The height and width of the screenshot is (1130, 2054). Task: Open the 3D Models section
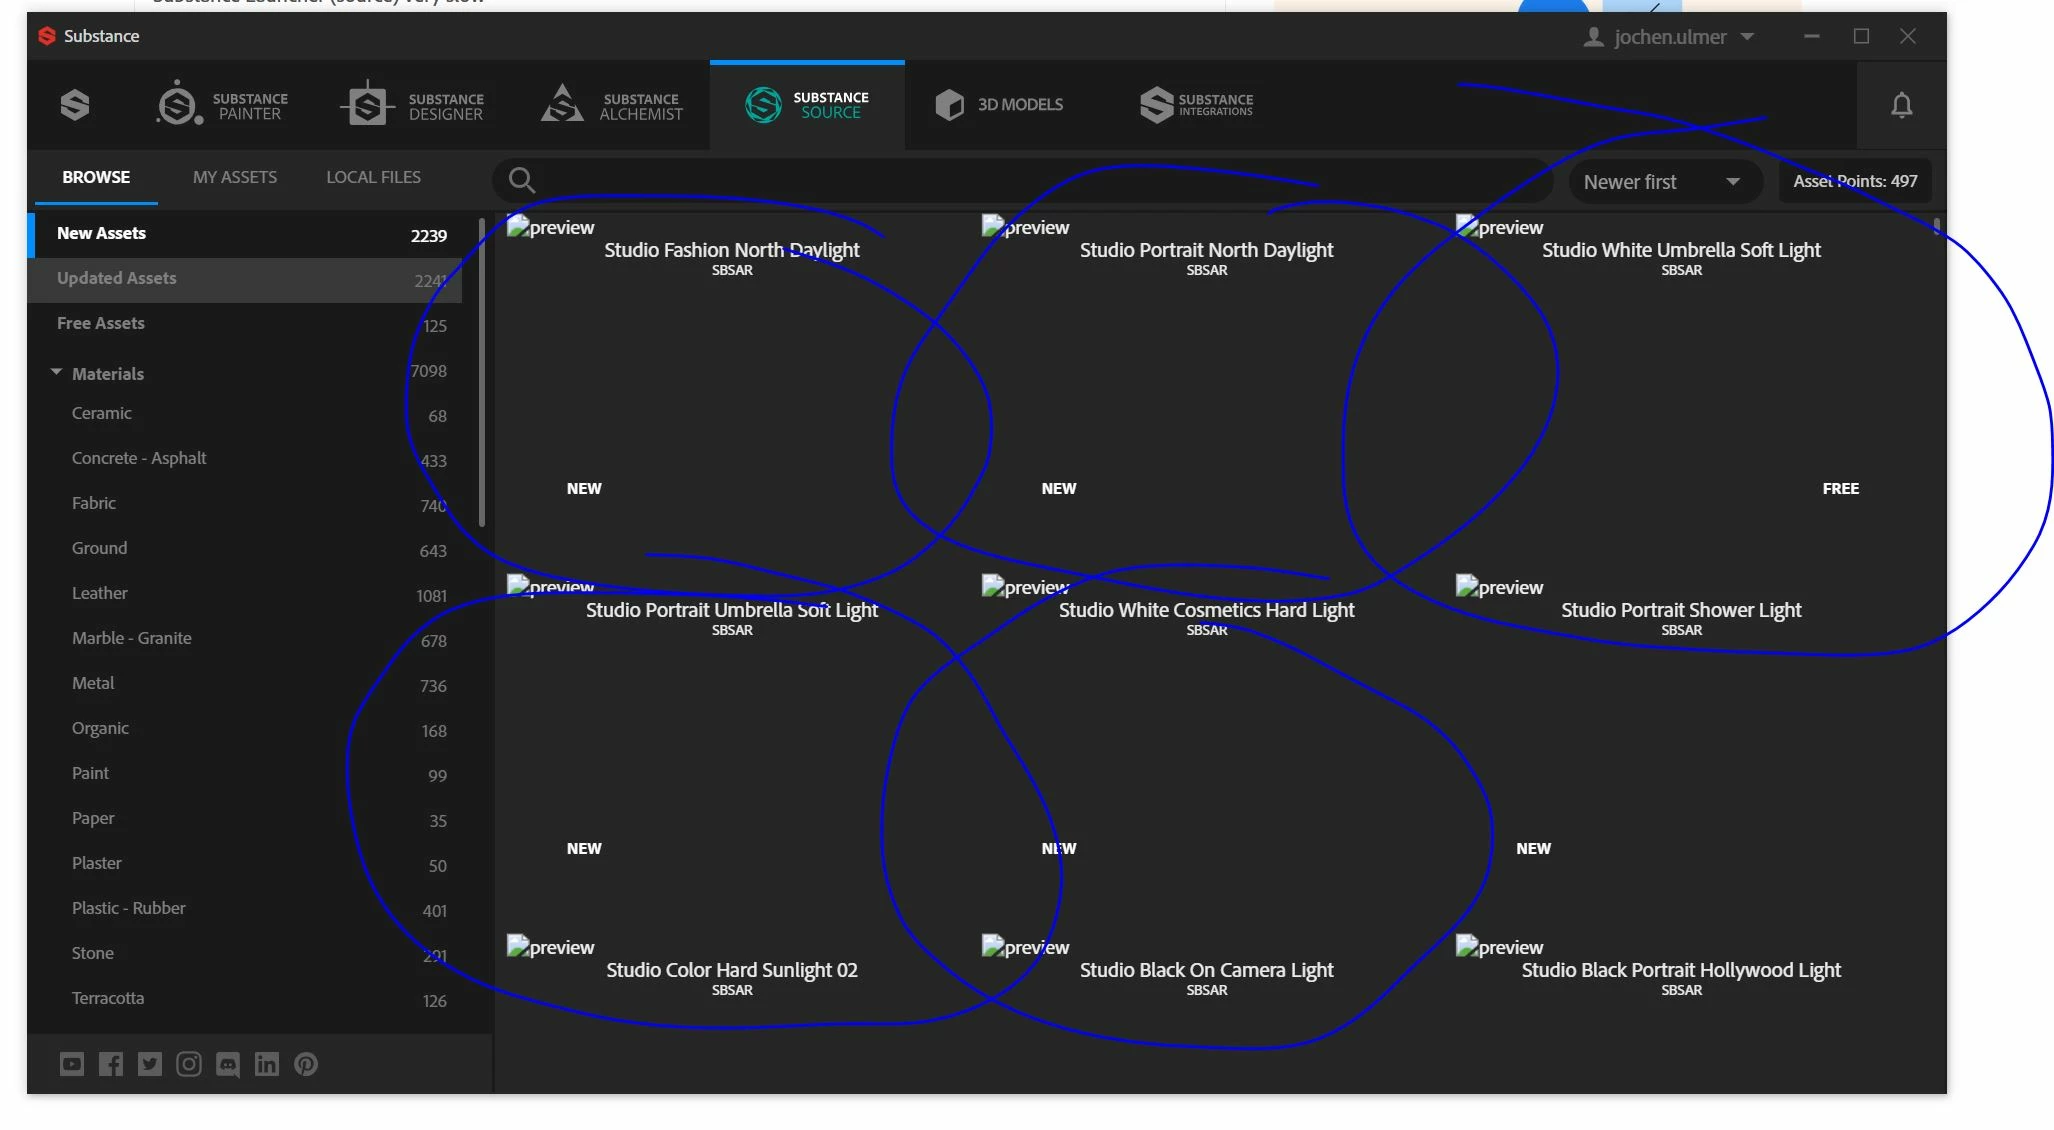[999, 105]
